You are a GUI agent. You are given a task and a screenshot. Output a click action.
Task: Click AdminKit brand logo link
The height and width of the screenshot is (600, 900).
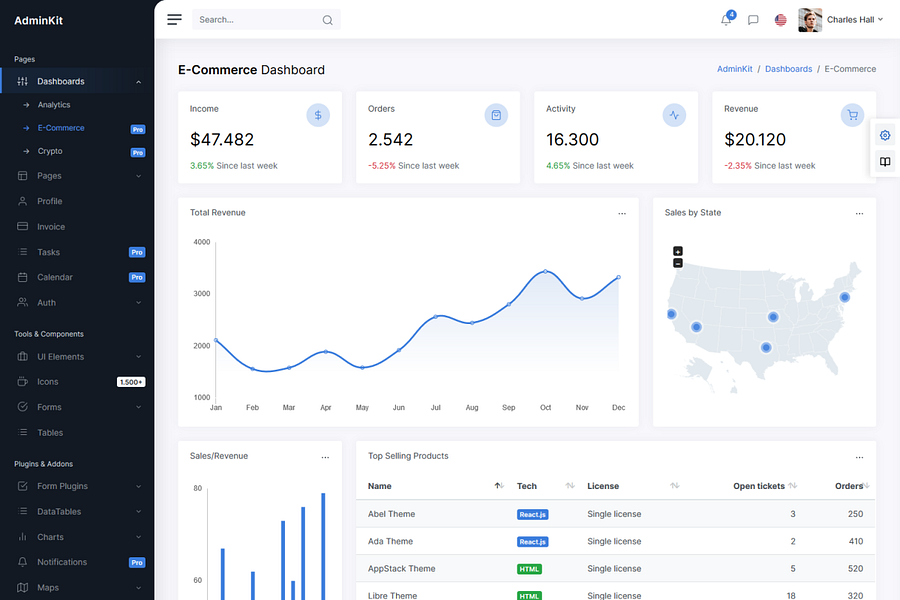[x=38, y=21]
